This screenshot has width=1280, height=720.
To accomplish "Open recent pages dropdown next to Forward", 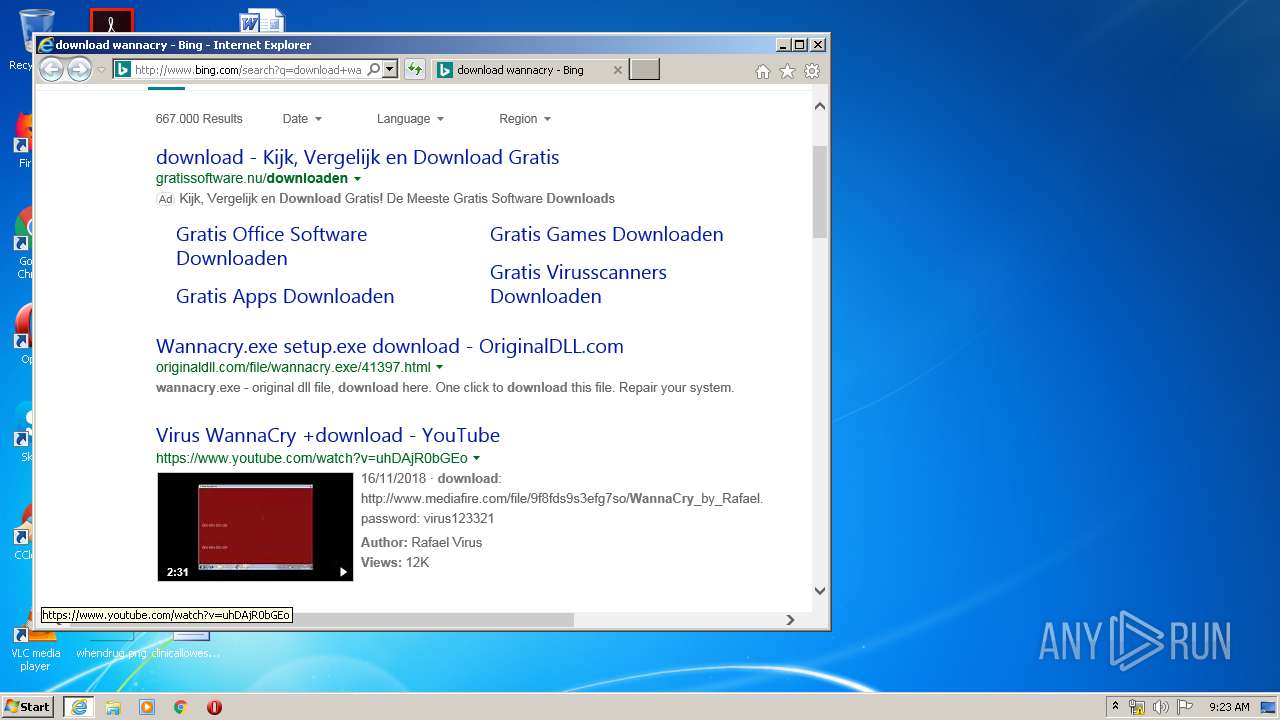I will [x=101, y=70].
